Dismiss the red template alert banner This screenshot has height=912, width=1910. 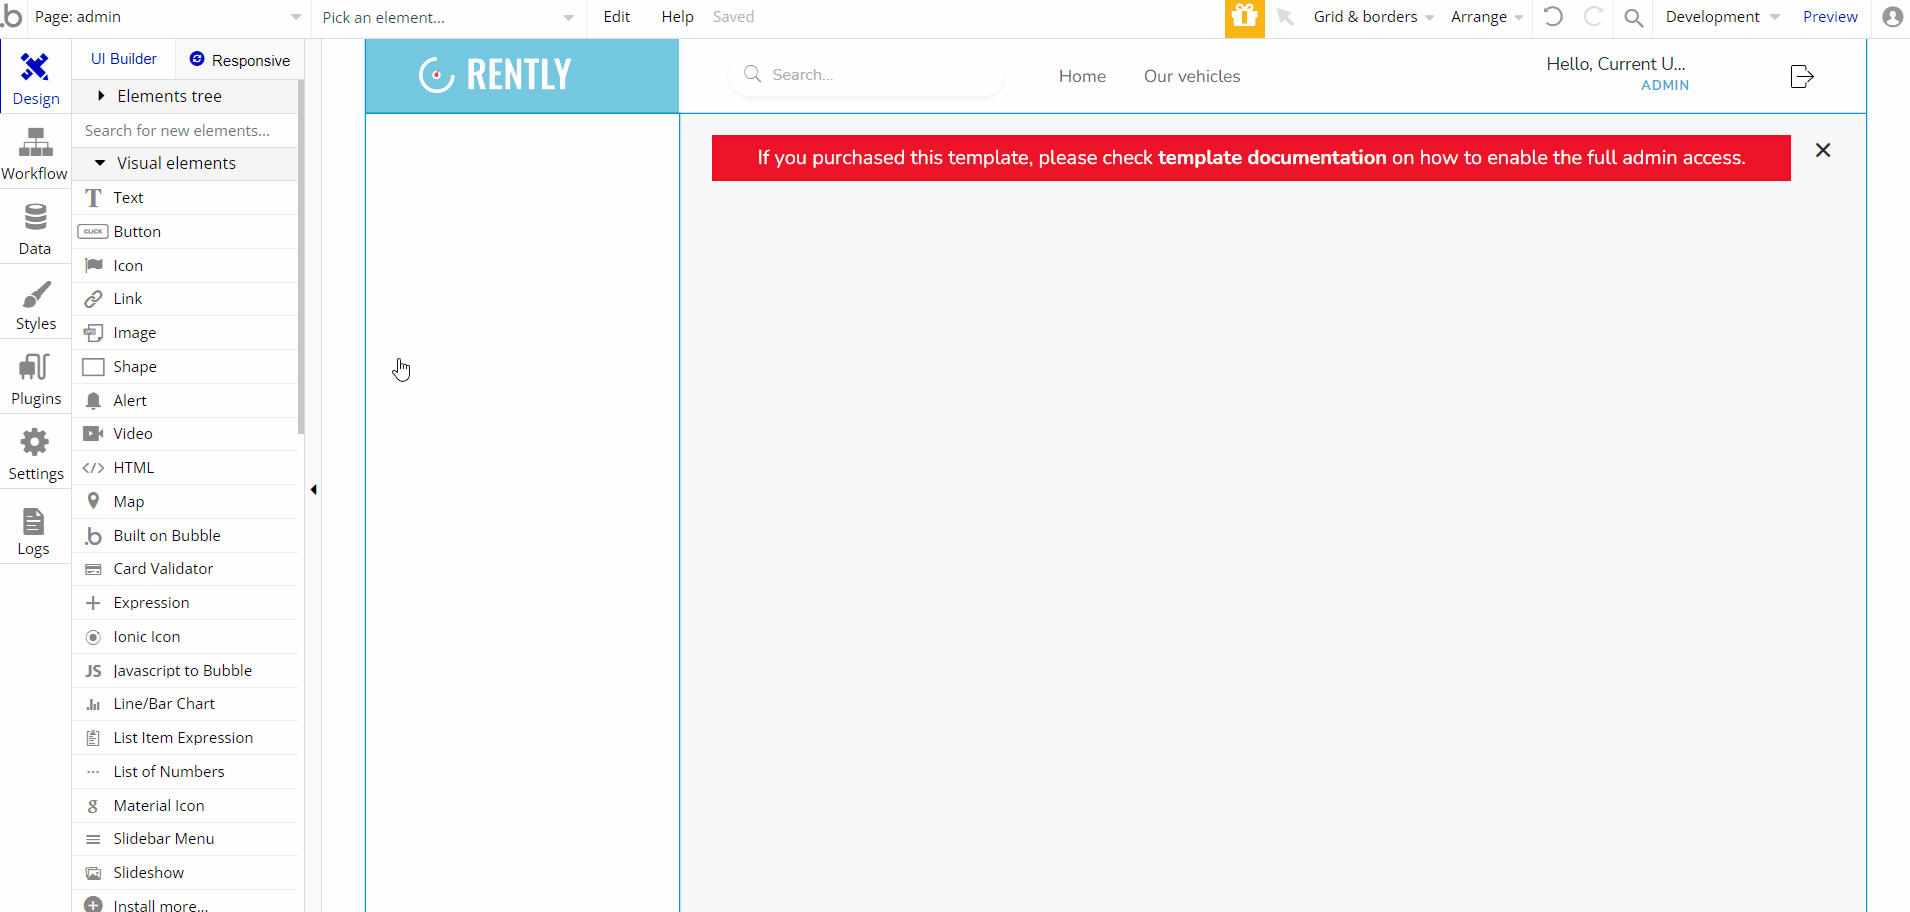tap(1823, 150)
